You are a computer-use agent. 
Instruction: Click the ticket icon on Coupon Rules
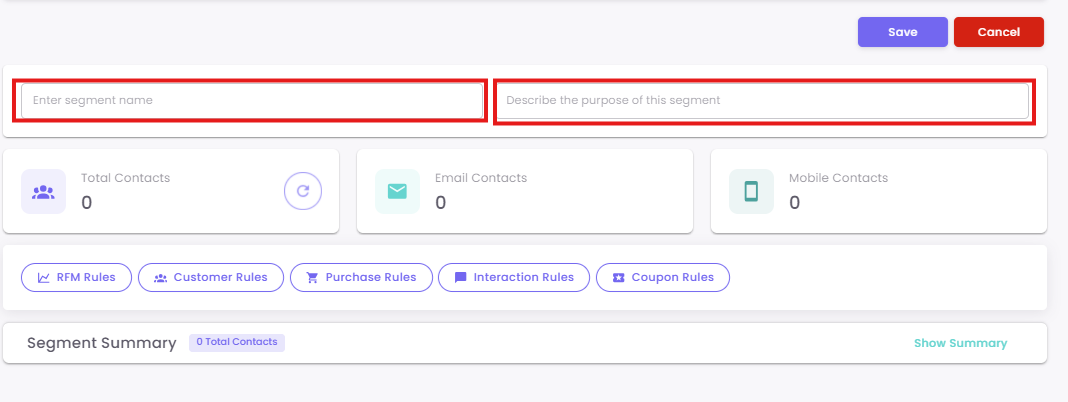click(x=618, y=277)
